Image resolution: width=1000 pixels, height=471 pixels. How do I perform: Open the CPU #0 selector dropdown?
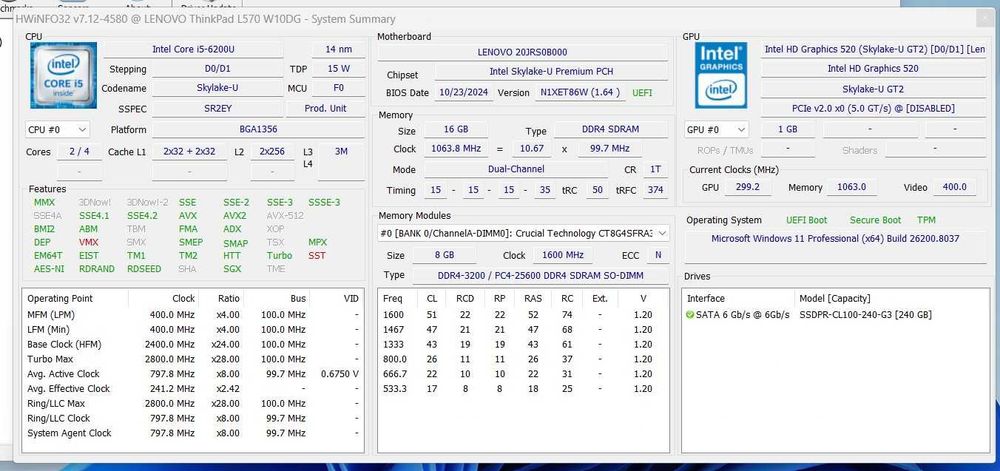(57, 129)
